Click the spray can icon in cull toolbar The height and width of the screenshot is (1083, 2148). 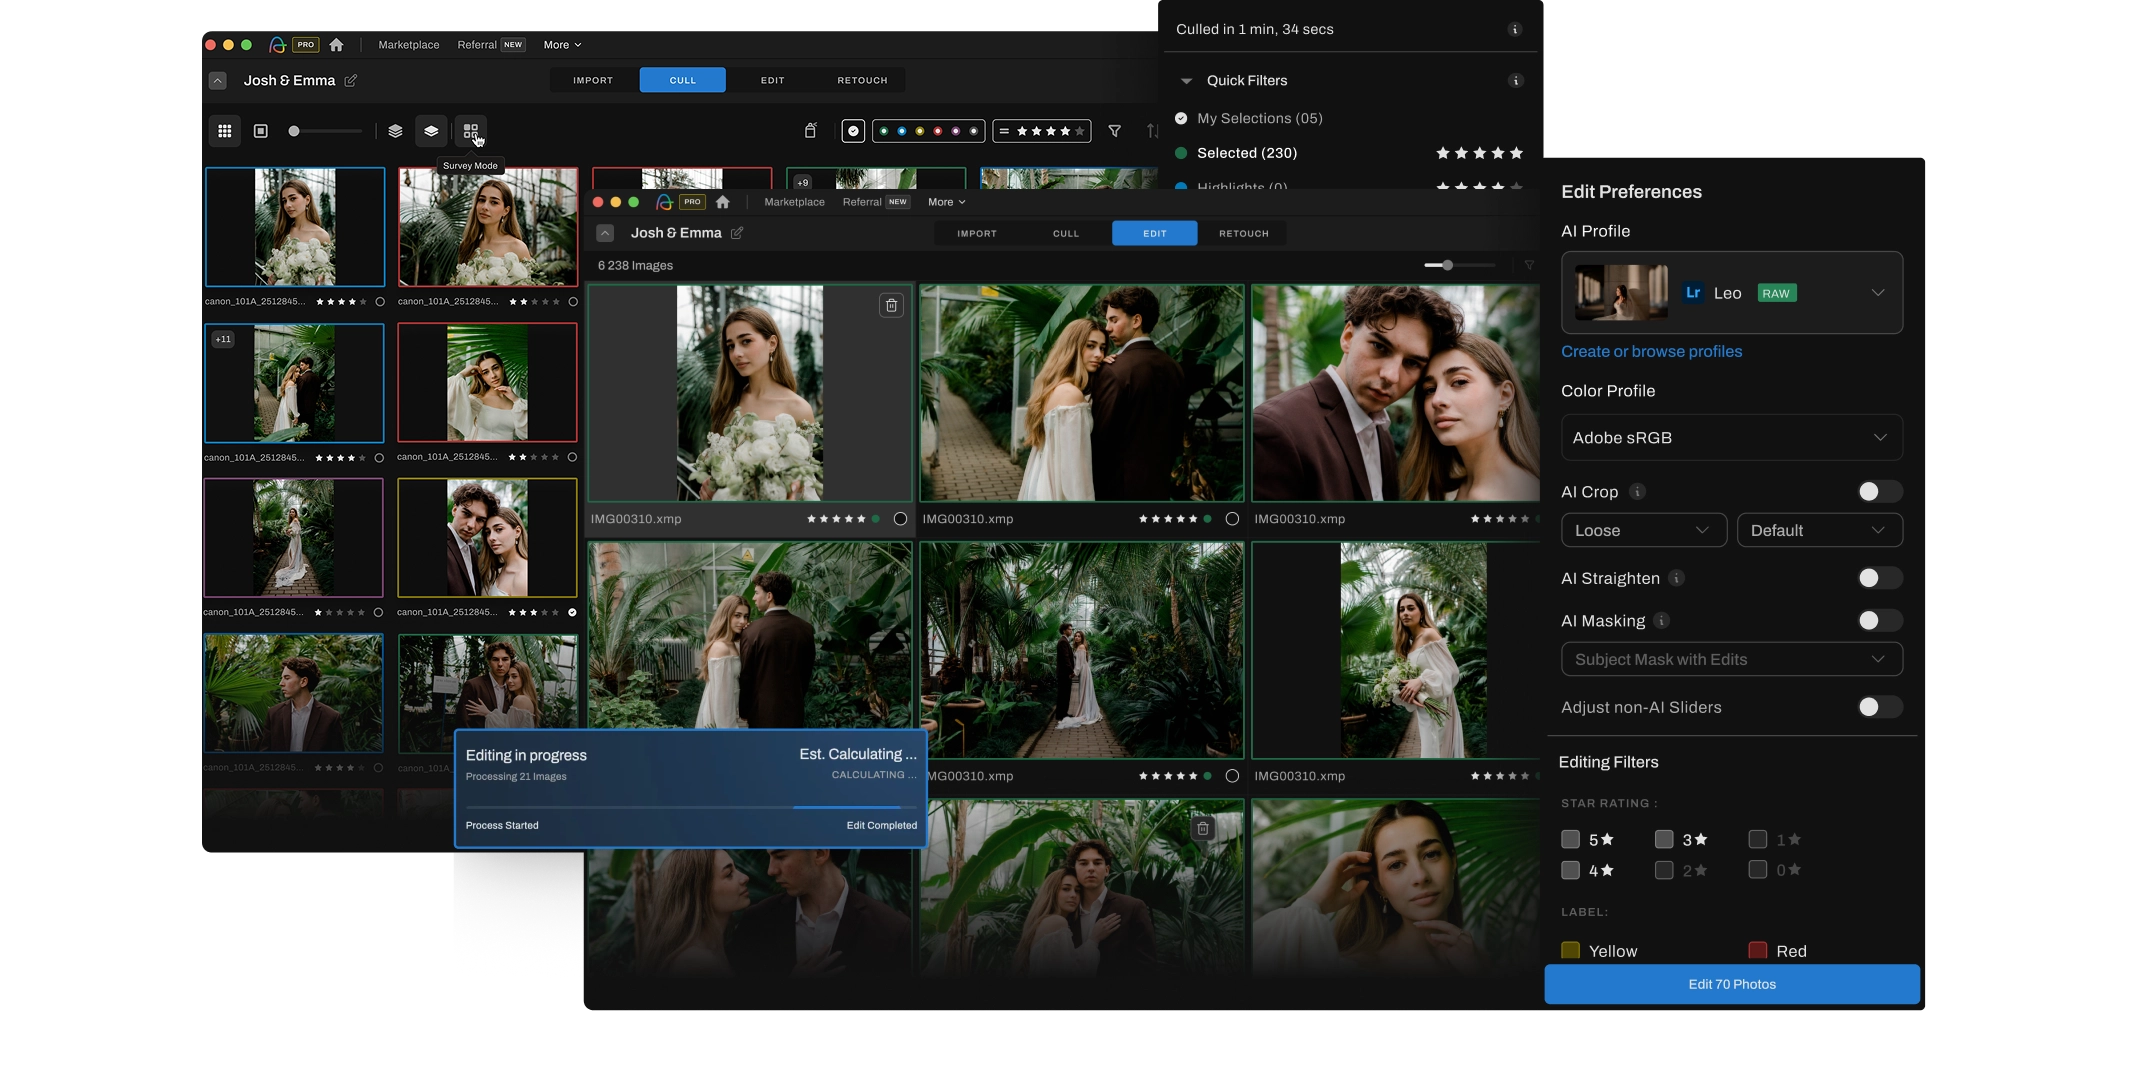click(x=810, y=131)
